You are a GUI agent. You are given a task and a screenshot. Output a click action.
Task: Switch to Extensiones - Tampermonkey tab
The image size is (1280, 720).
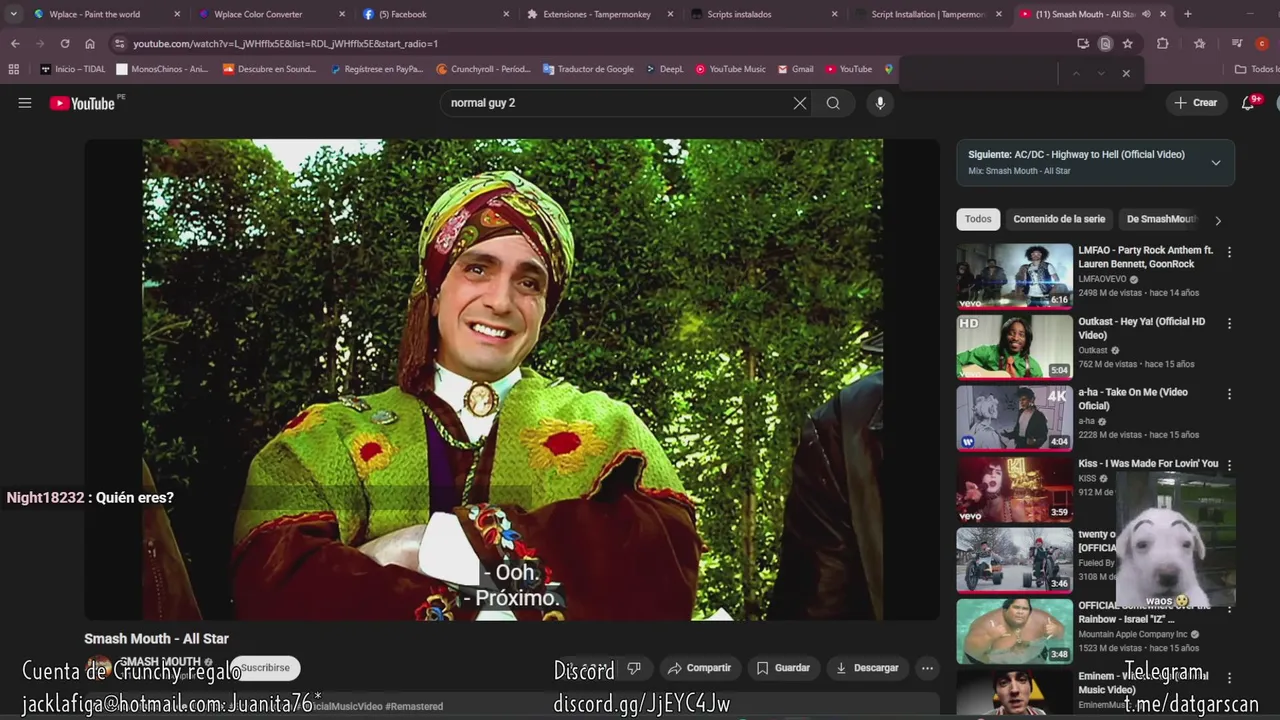pos(600,14)
